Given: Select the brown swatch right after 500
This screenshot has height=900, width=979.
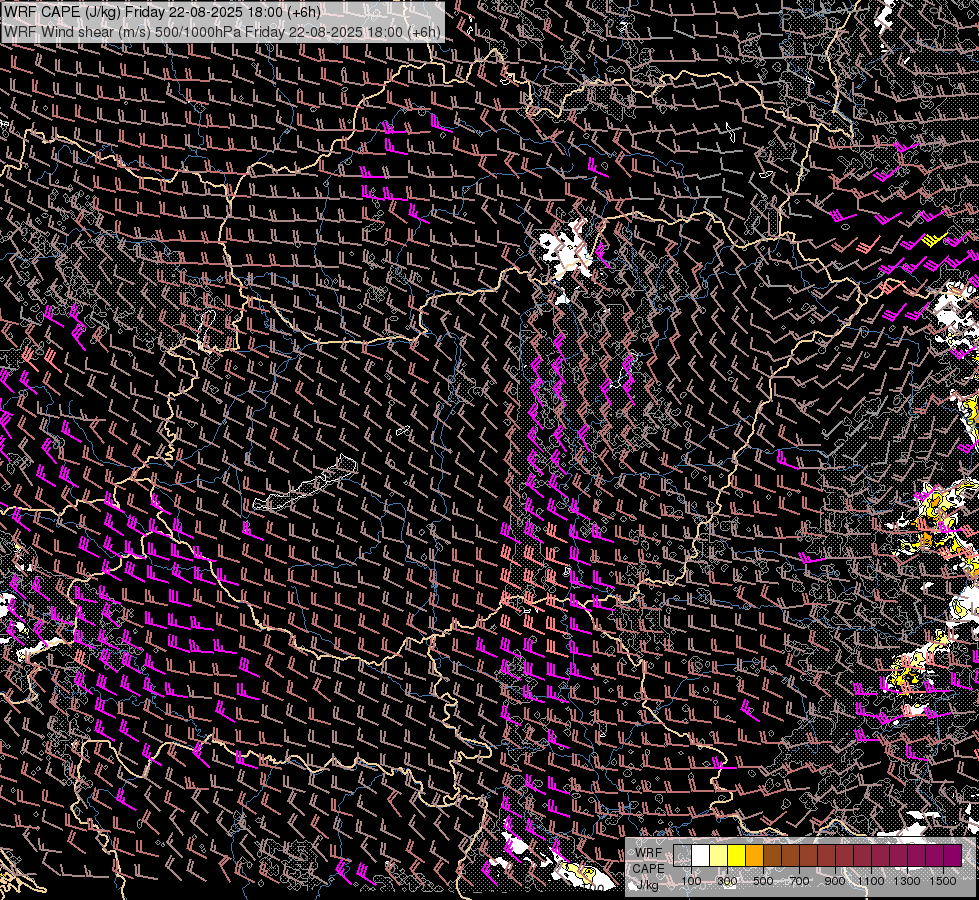Looking at the screenshot, I should coord(772,855).
